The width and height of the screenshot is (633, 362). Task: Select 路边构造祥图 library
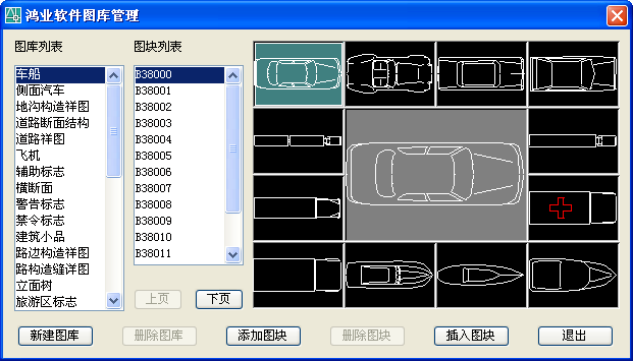click(x=60, y=253)
